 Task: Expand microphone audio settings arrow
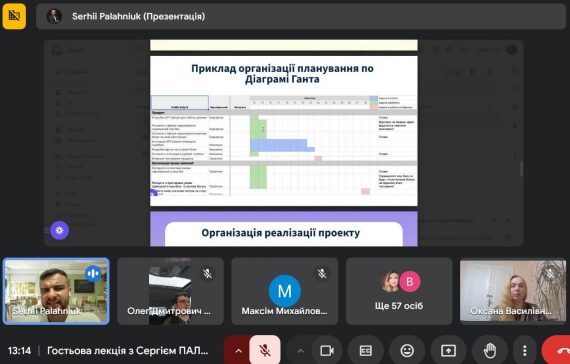pyautogui.click(x=238, y=351)
